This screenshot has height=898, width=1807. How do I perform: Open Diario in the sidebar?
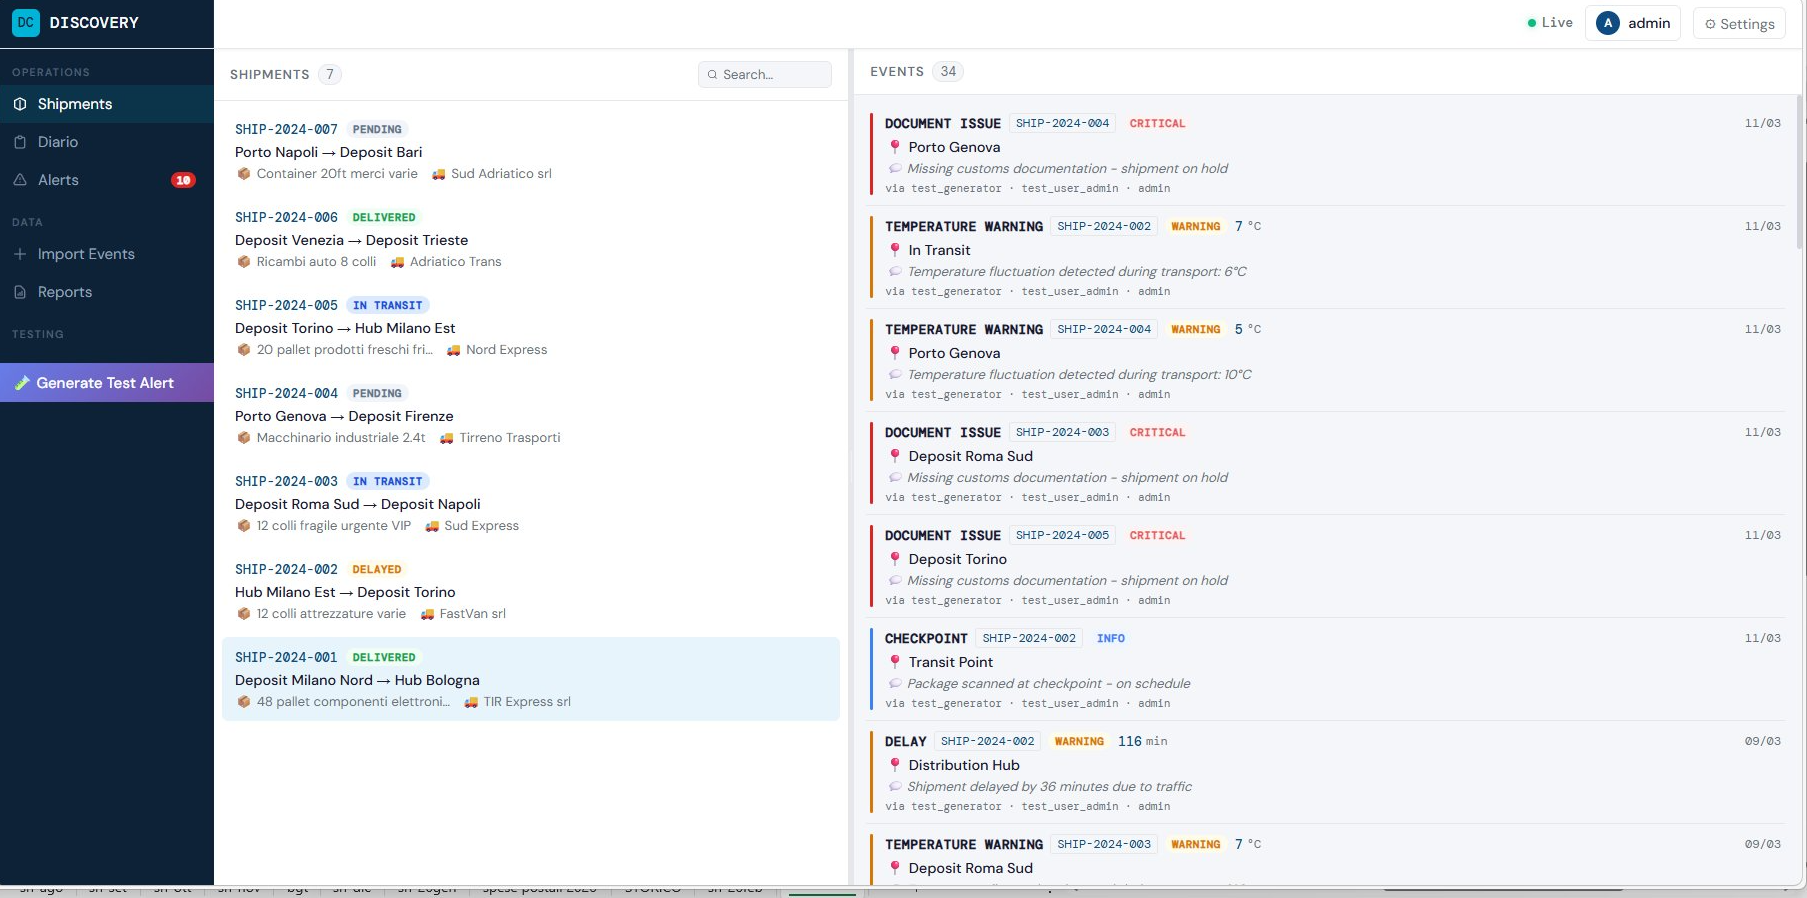[107, 142]
